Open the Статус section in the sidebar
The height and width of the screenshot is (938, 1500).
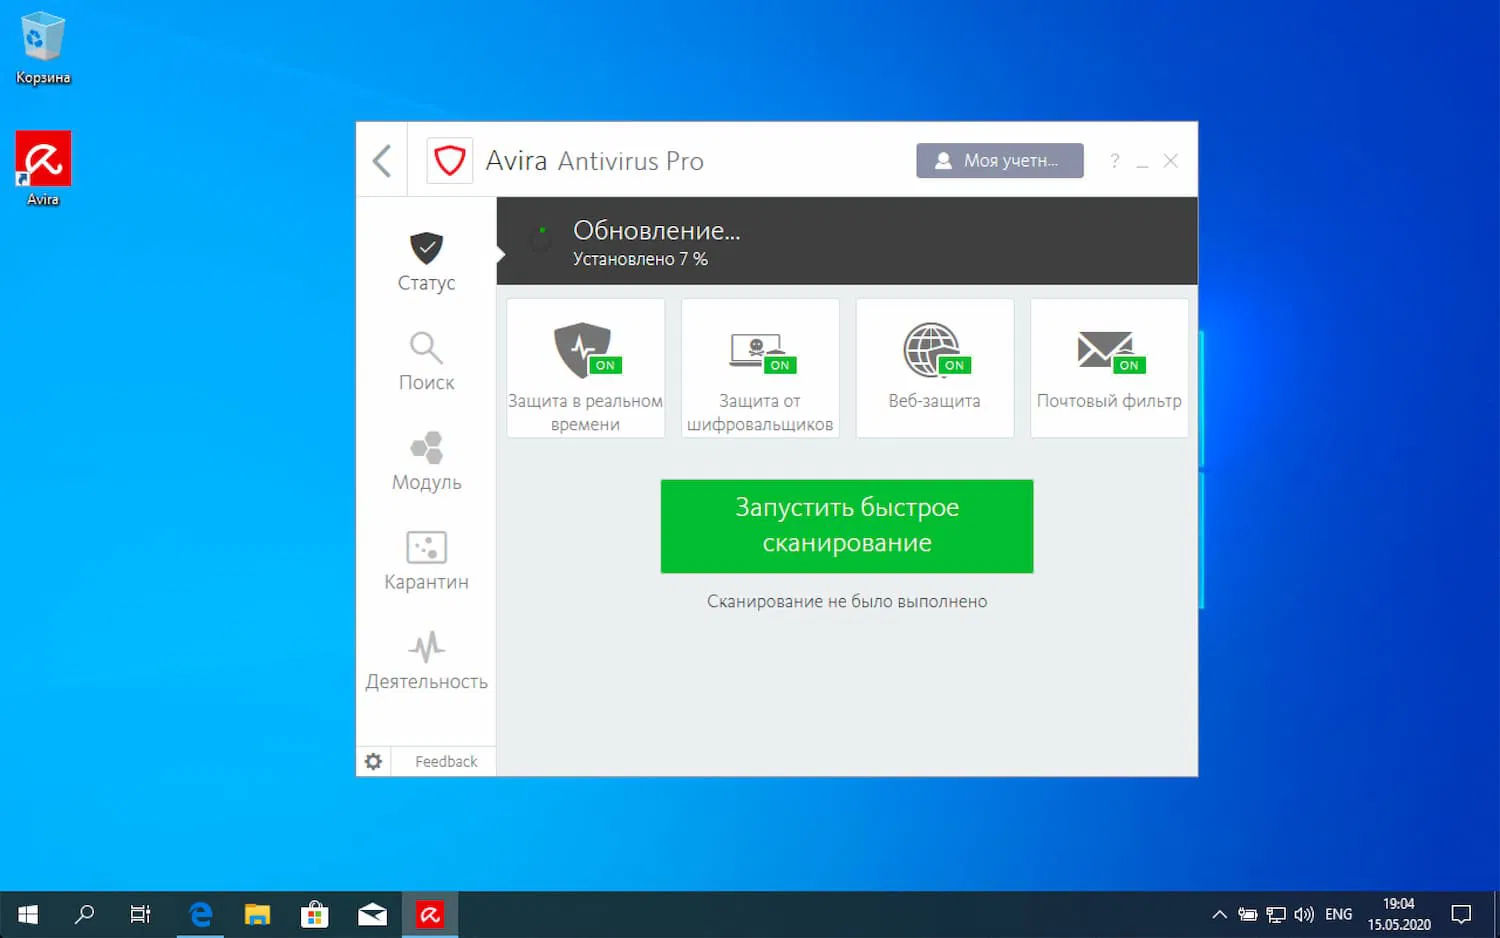click(x=426, y=262)
